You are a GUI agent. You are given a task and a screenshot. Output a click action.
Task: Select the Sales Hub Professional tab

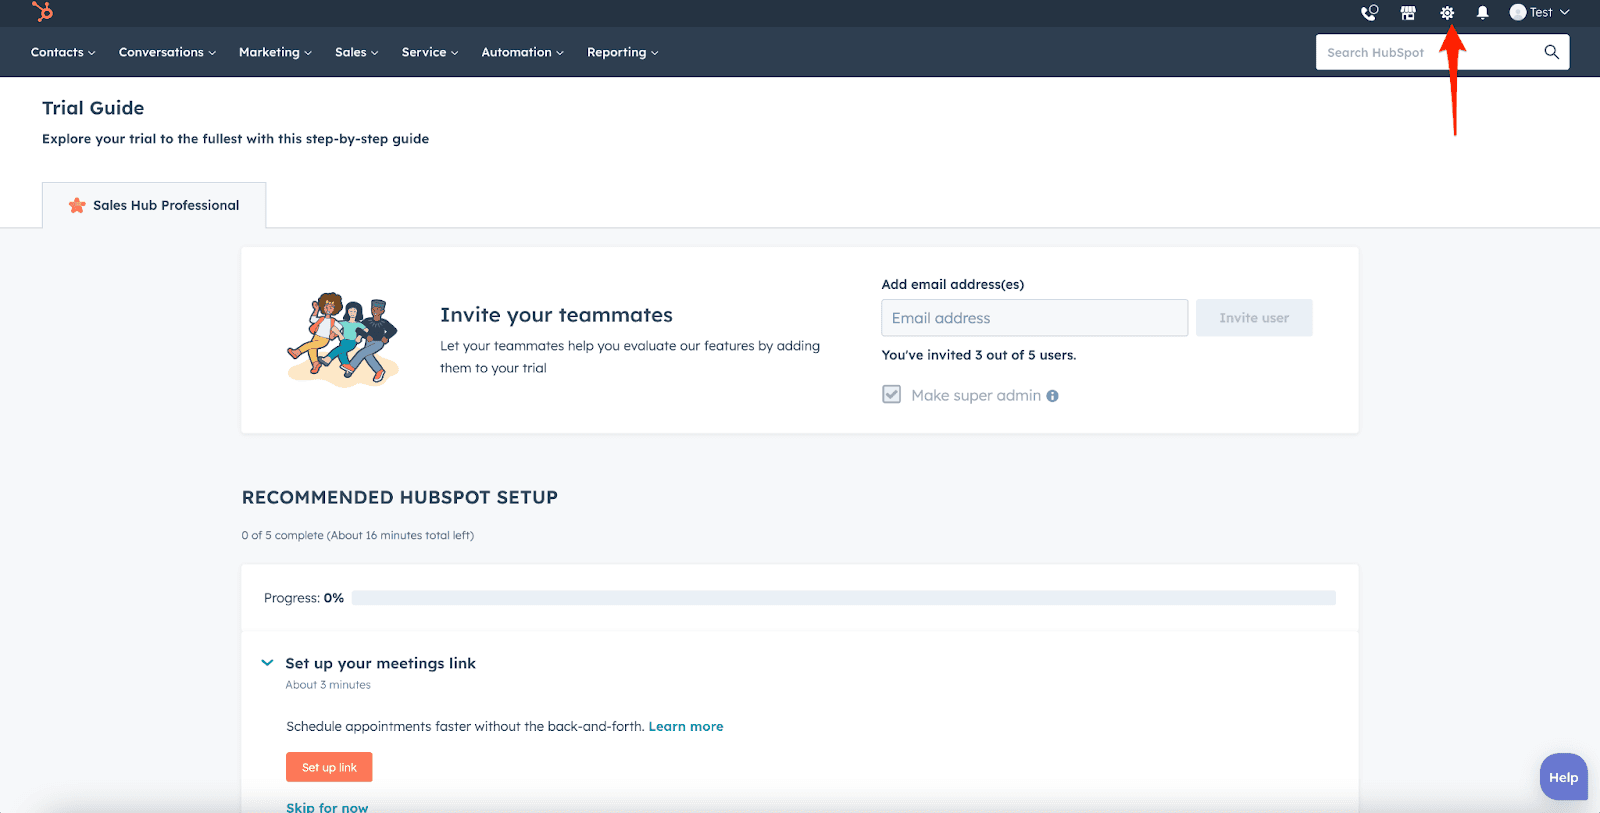pyautogui.click(x=154, y=205)
